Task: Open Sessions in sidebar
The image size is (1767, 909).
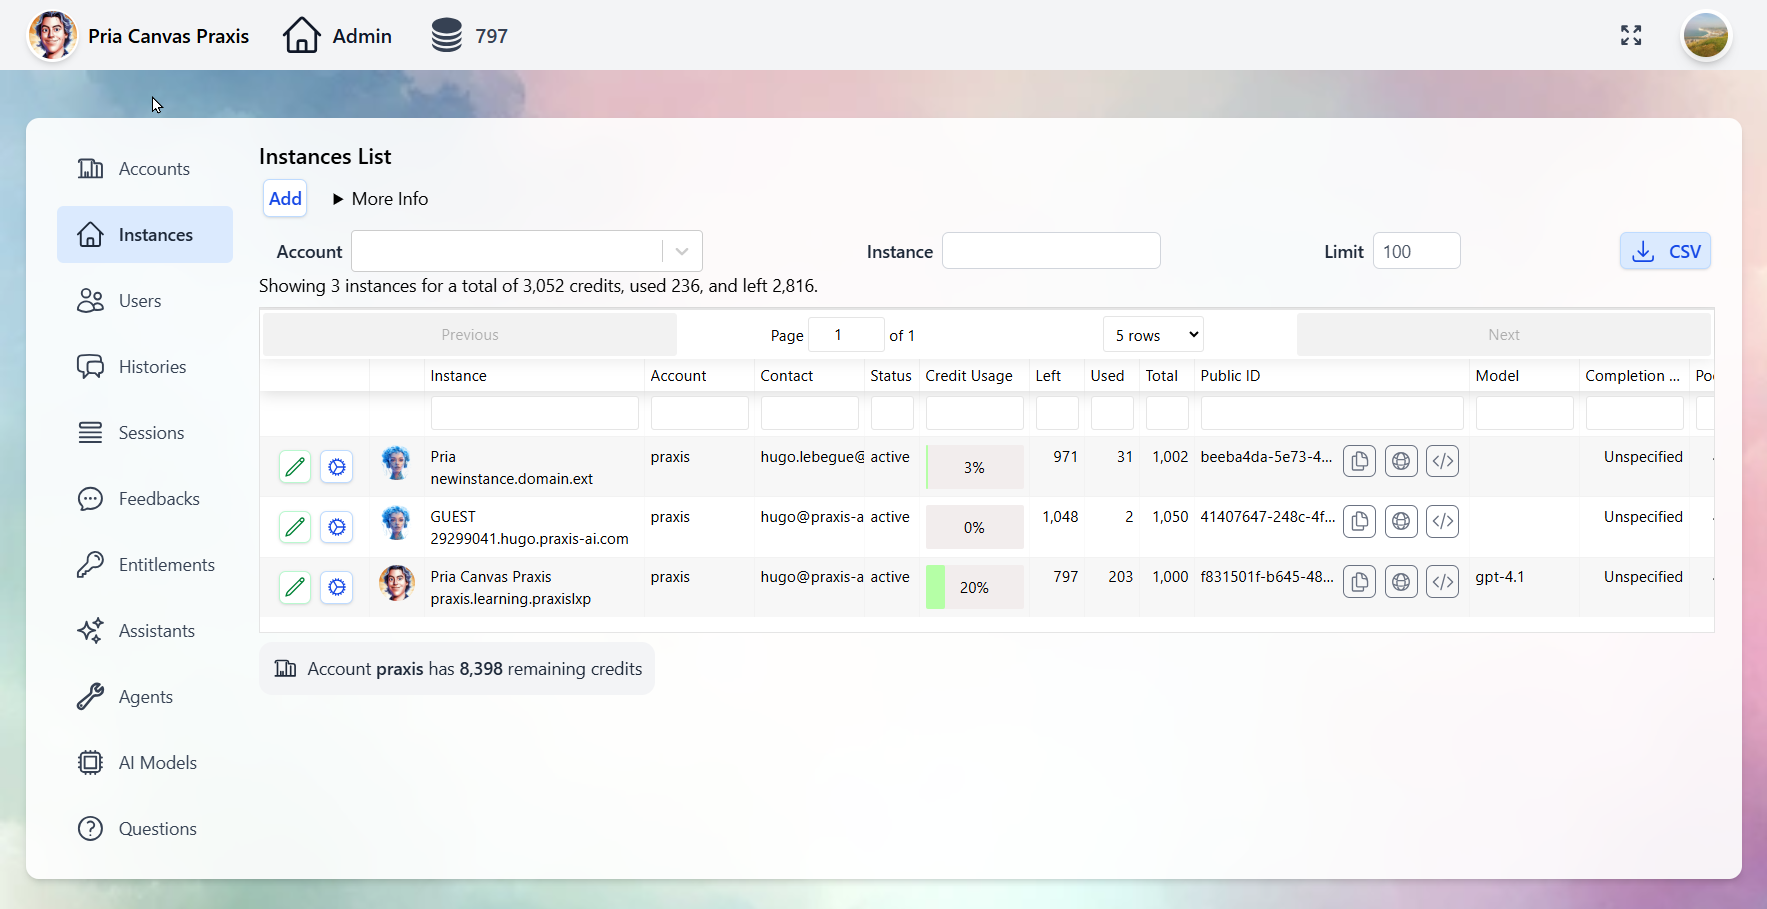Action: click(x=145, y=433)
